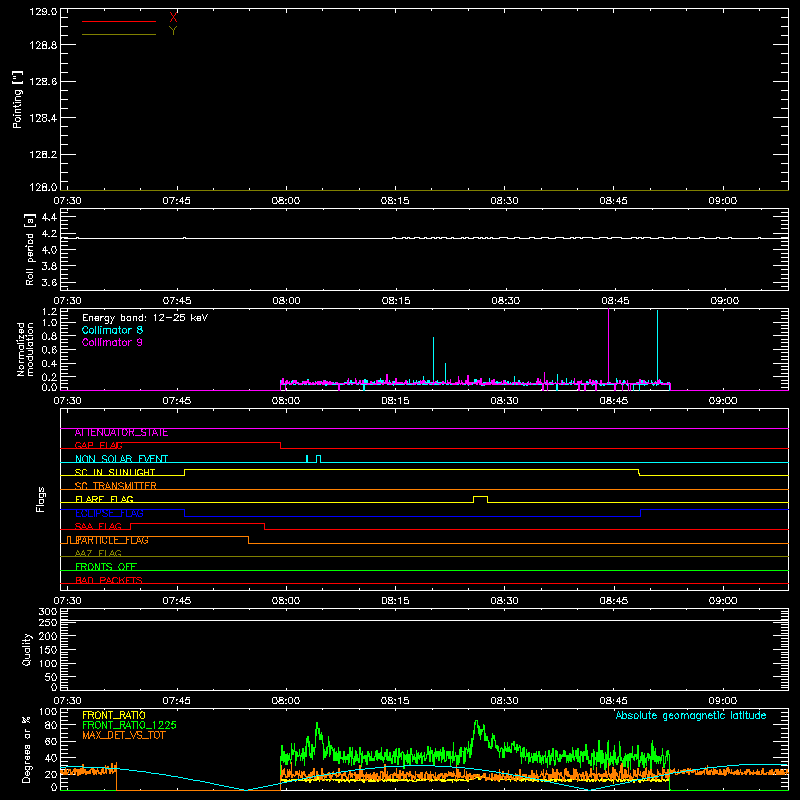Click the 07:45 time tick under Flags panel
The height and width of the screenshot is (800, 800).
[177, 601]
